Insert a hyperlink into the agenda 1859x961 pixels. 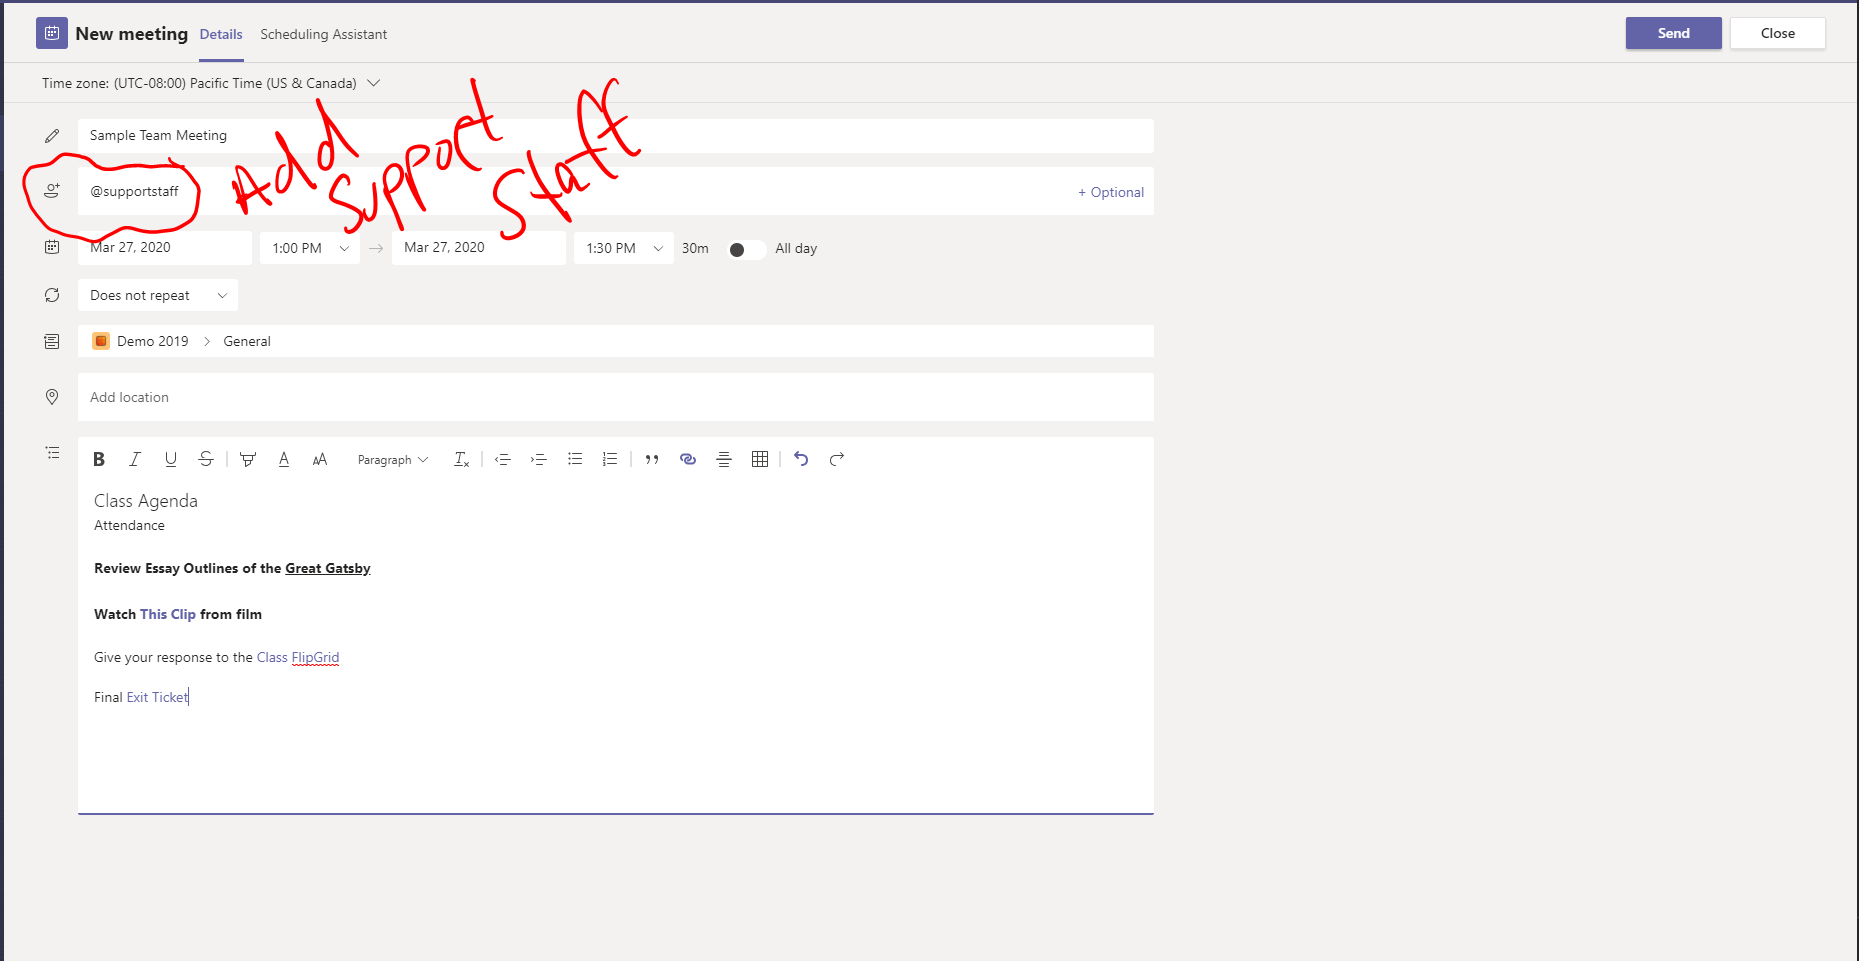(x=688, y=459)
